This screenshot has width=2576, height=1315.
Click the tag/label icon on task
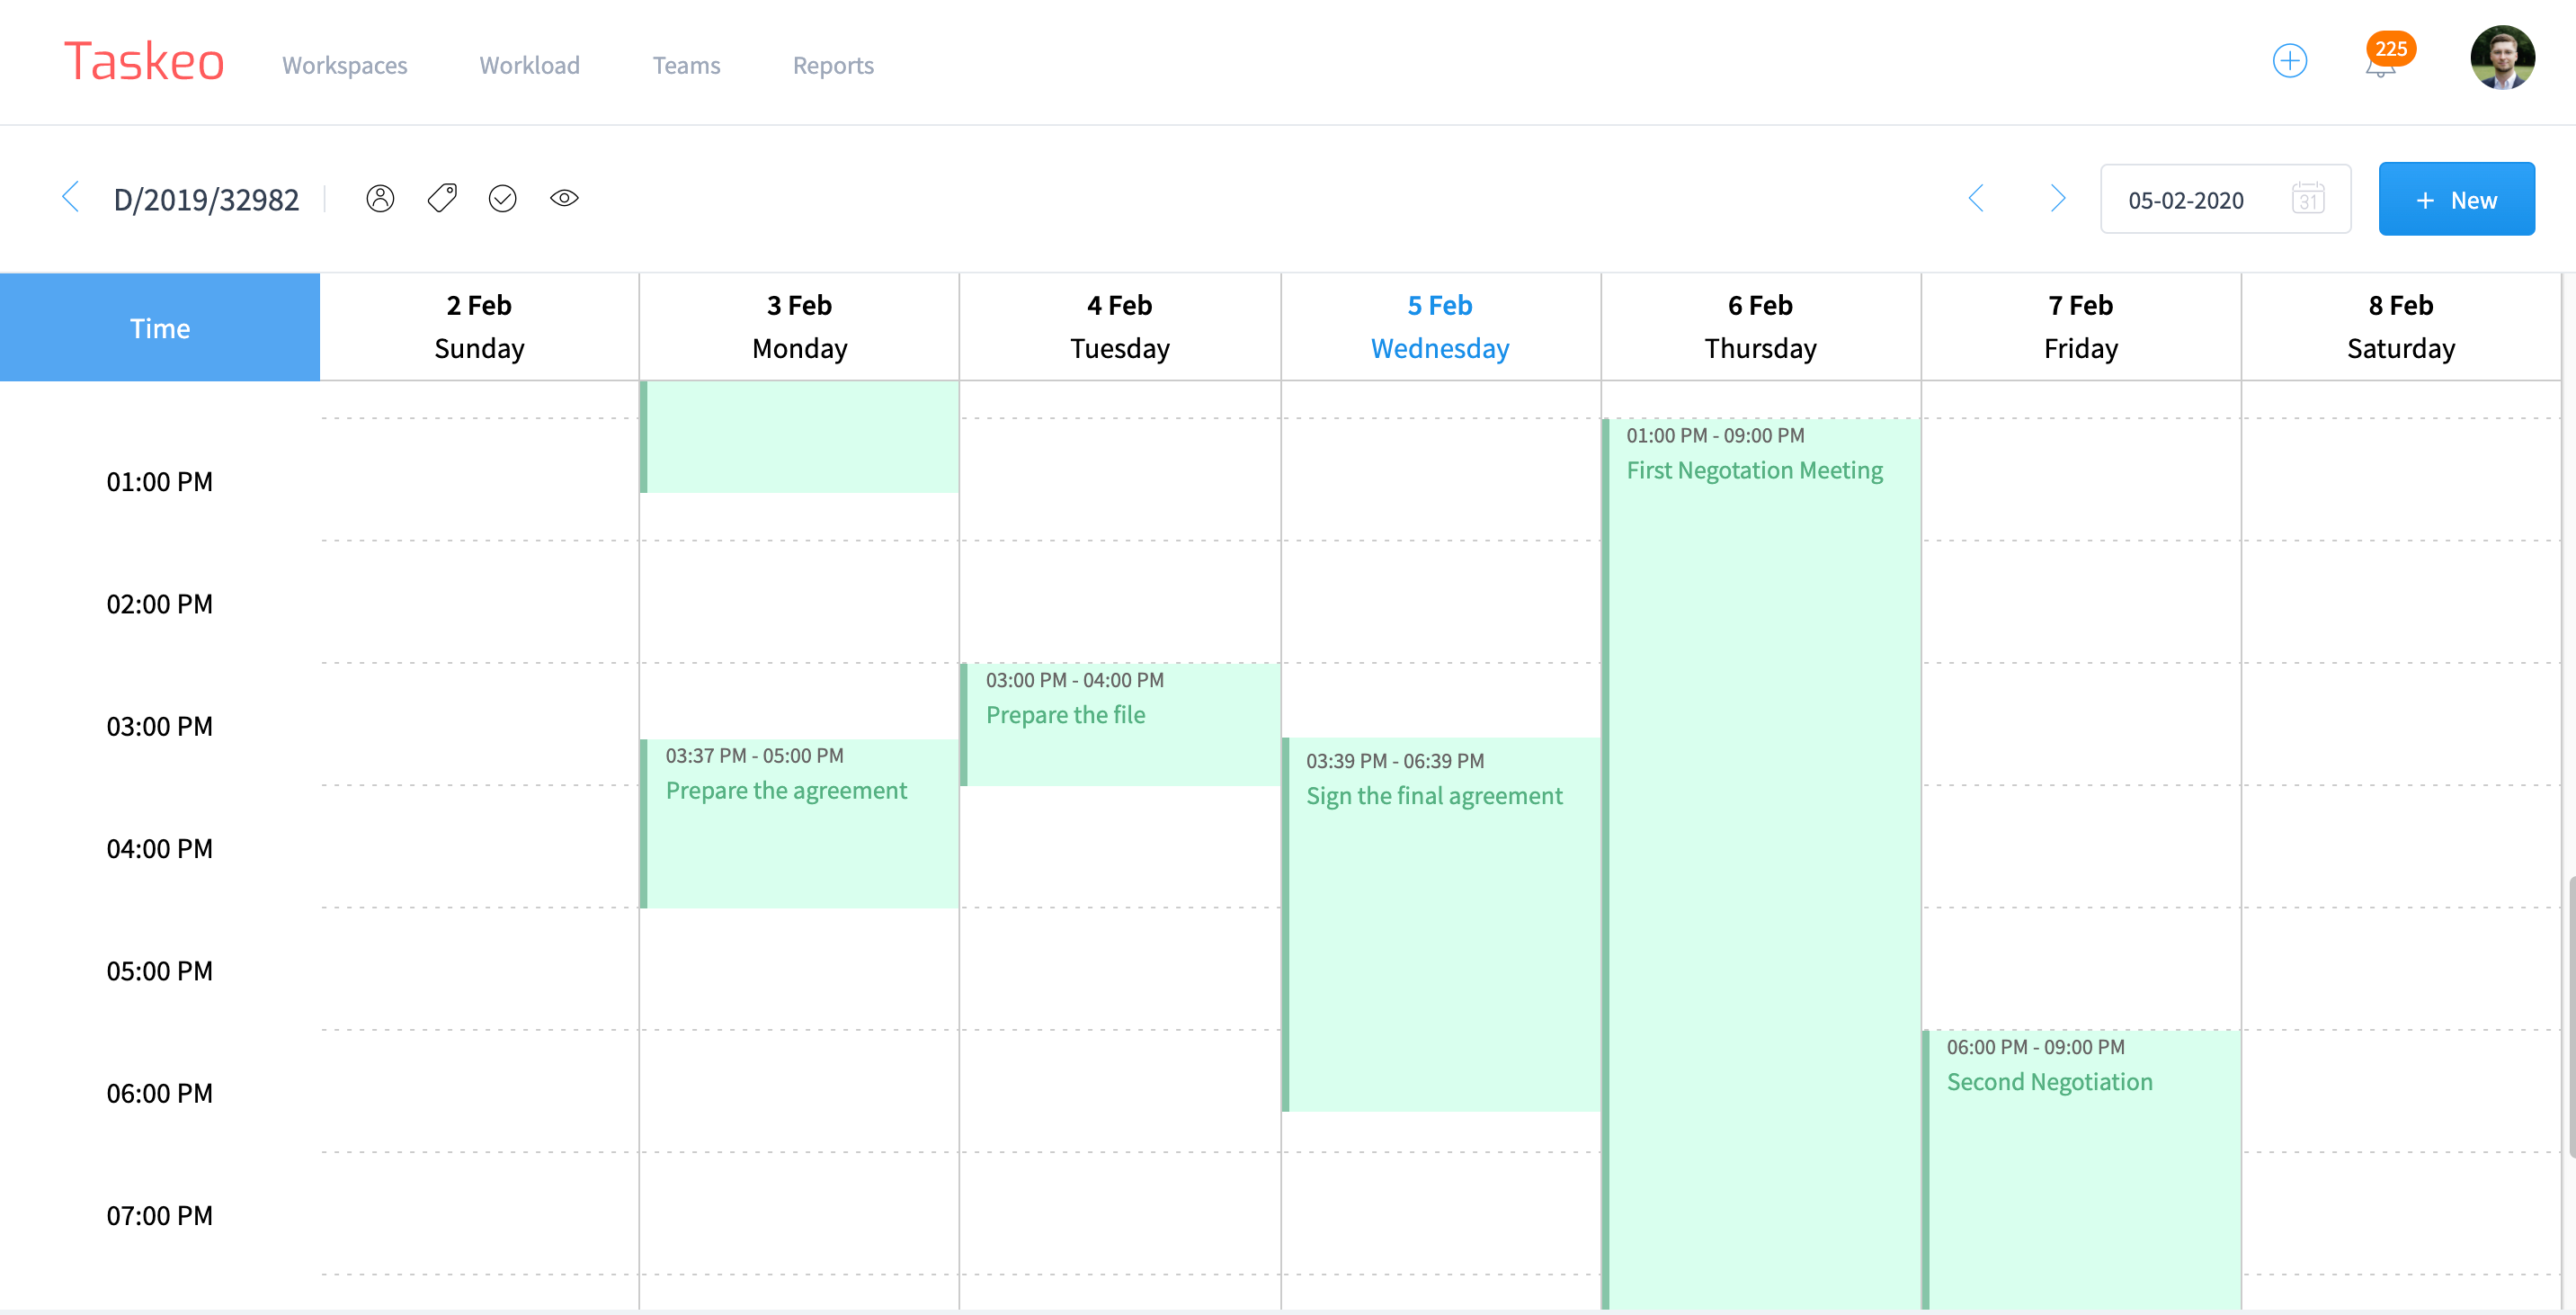(441, 198)
